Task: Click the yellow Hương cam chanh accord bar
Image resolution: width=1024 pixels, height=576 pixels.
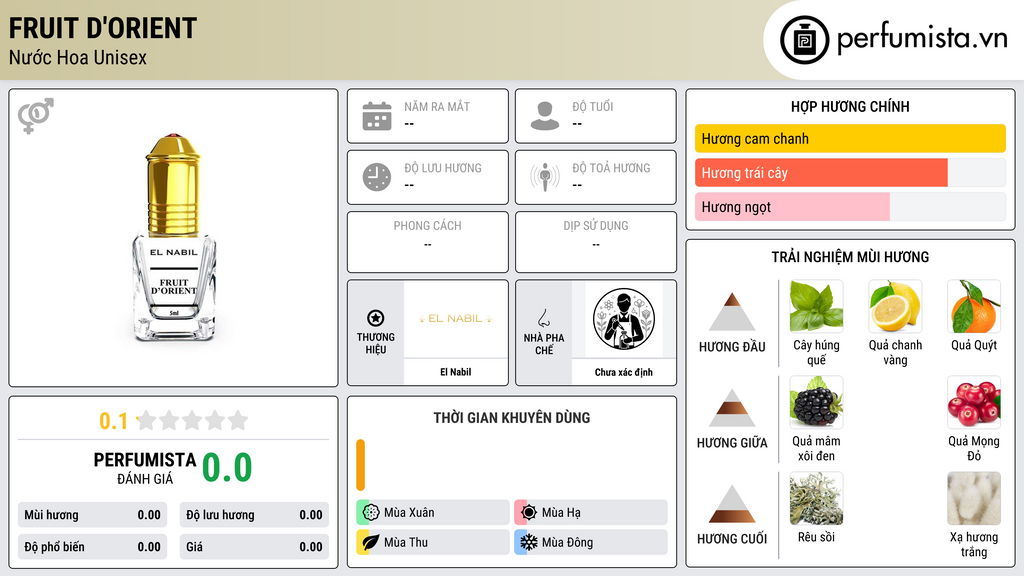Action: pos(850,138)
